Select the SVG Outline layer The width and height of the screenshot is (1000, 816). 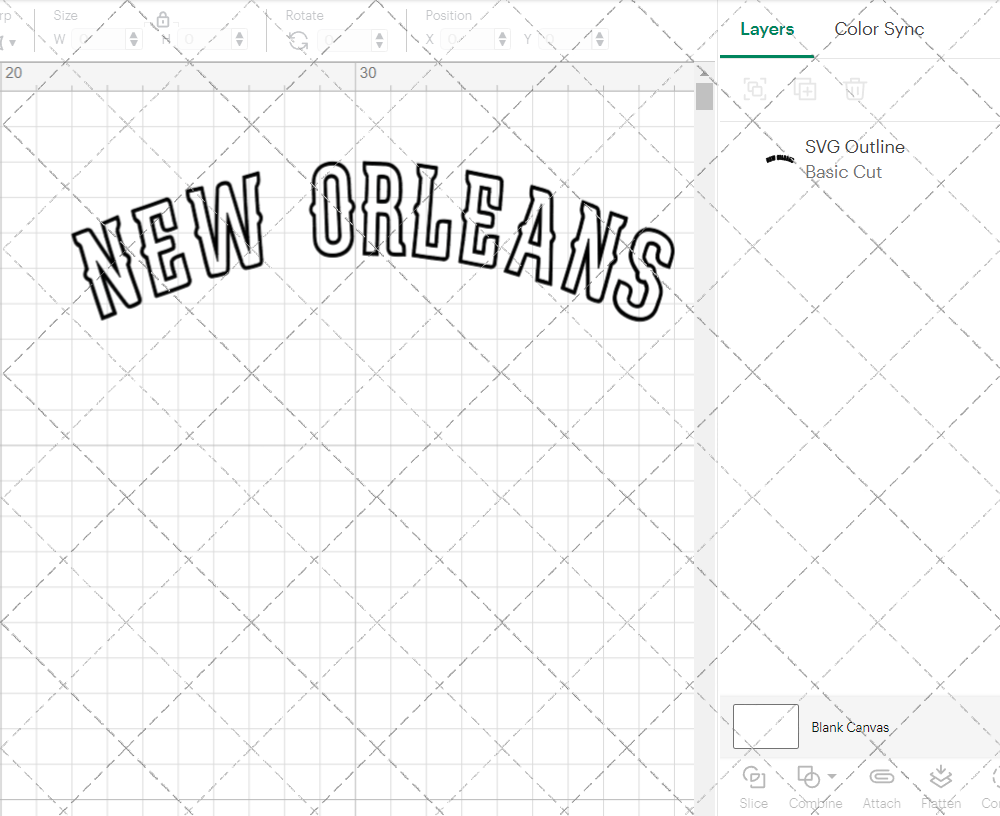[855, 147]
